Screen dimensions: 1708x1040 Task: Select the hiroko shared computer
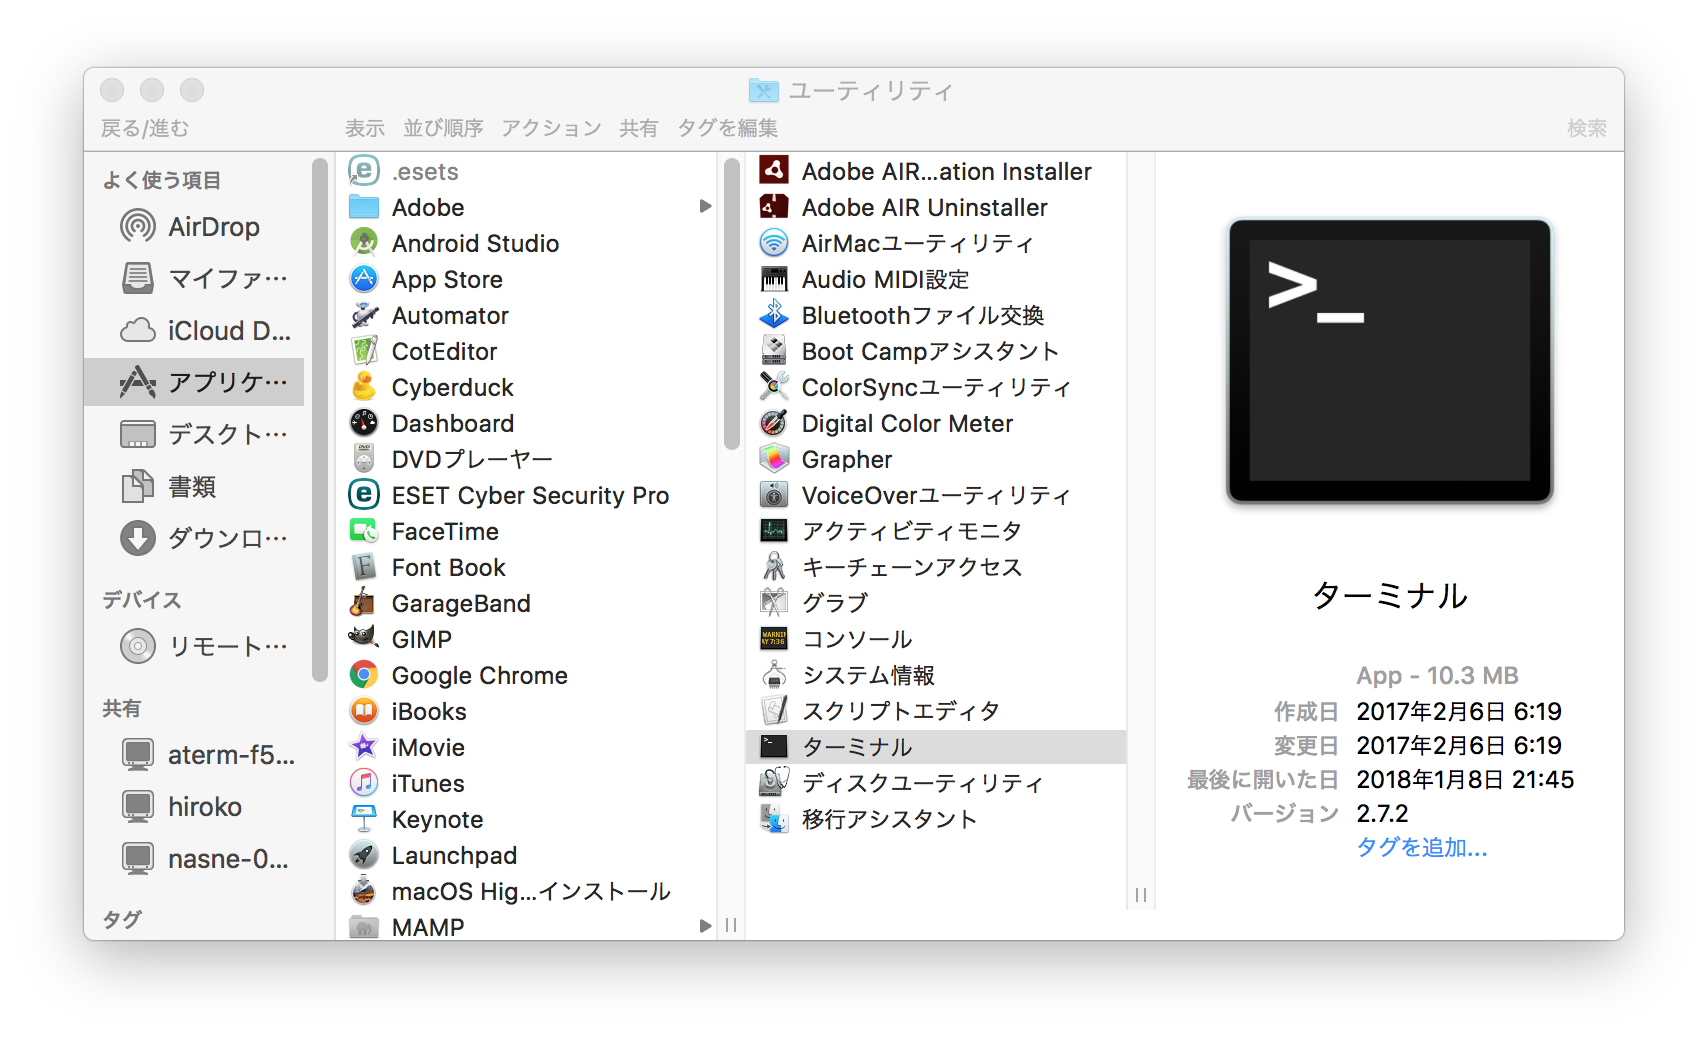coord(194,806)
